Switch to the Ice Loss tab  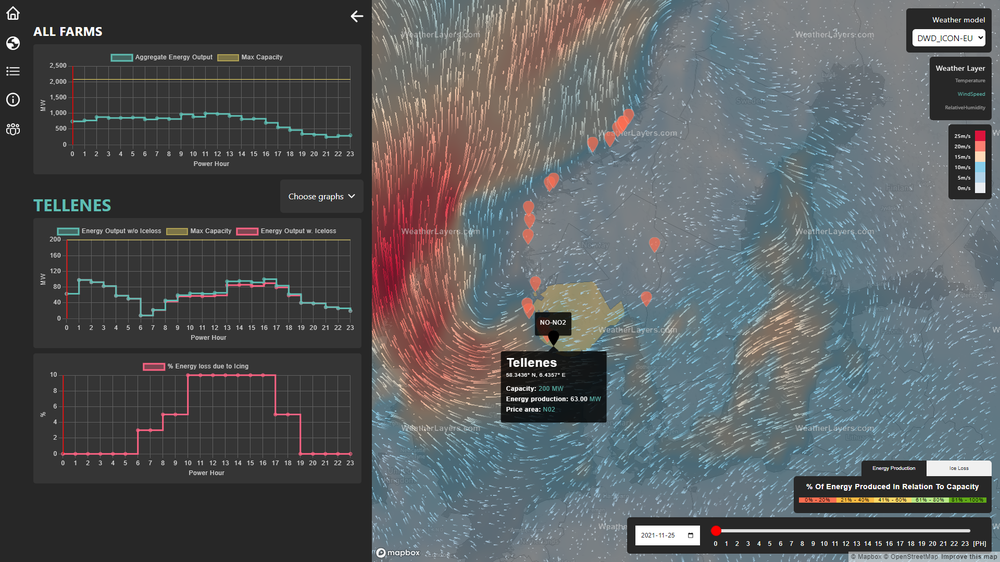(959, 468)
